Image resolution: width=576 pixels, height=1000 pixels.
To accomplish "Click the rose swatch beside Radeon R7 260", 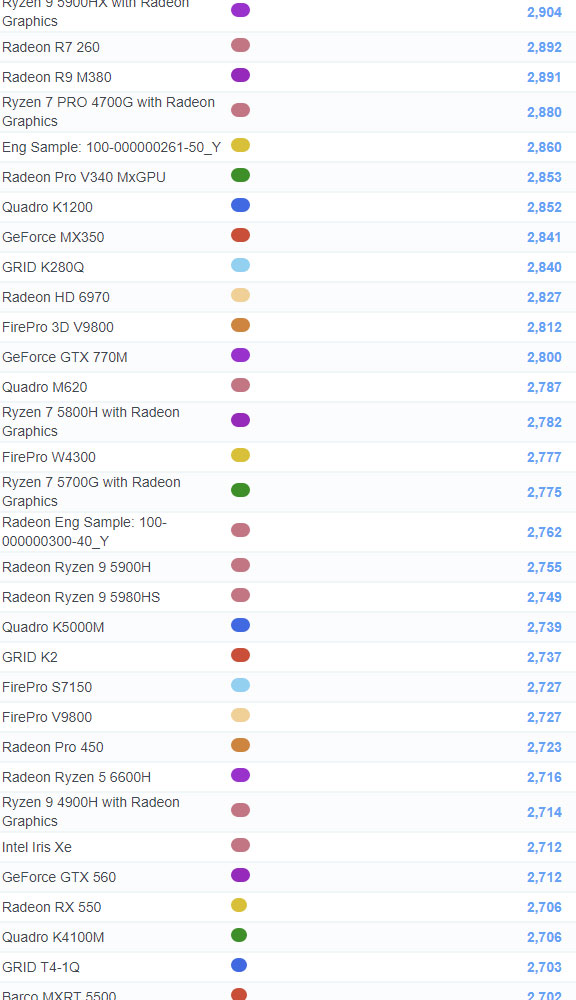I will (240, 45).
